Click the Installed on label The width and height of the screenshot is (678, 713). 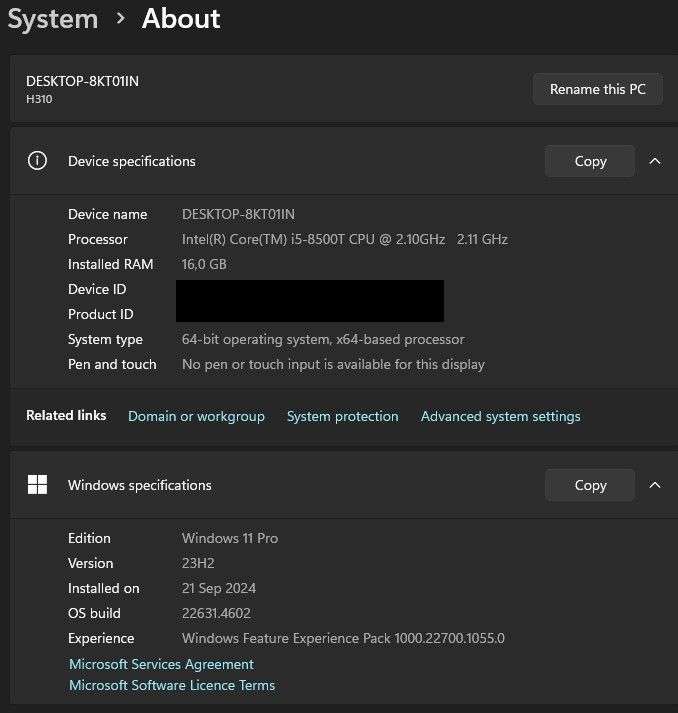point(104,588)
